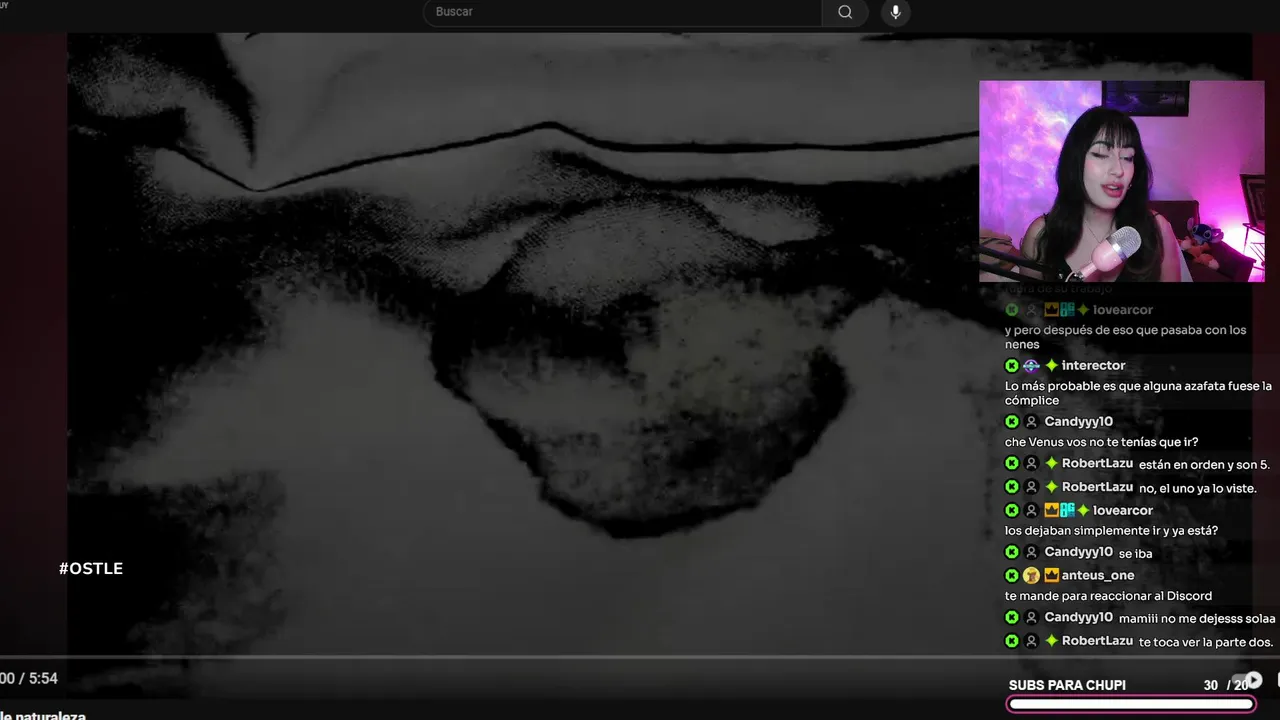Click the emoji avatar beside anteus_one
Viewport: 1280px width, 720px height.
pyautogui.click(x=1031, y=575)
